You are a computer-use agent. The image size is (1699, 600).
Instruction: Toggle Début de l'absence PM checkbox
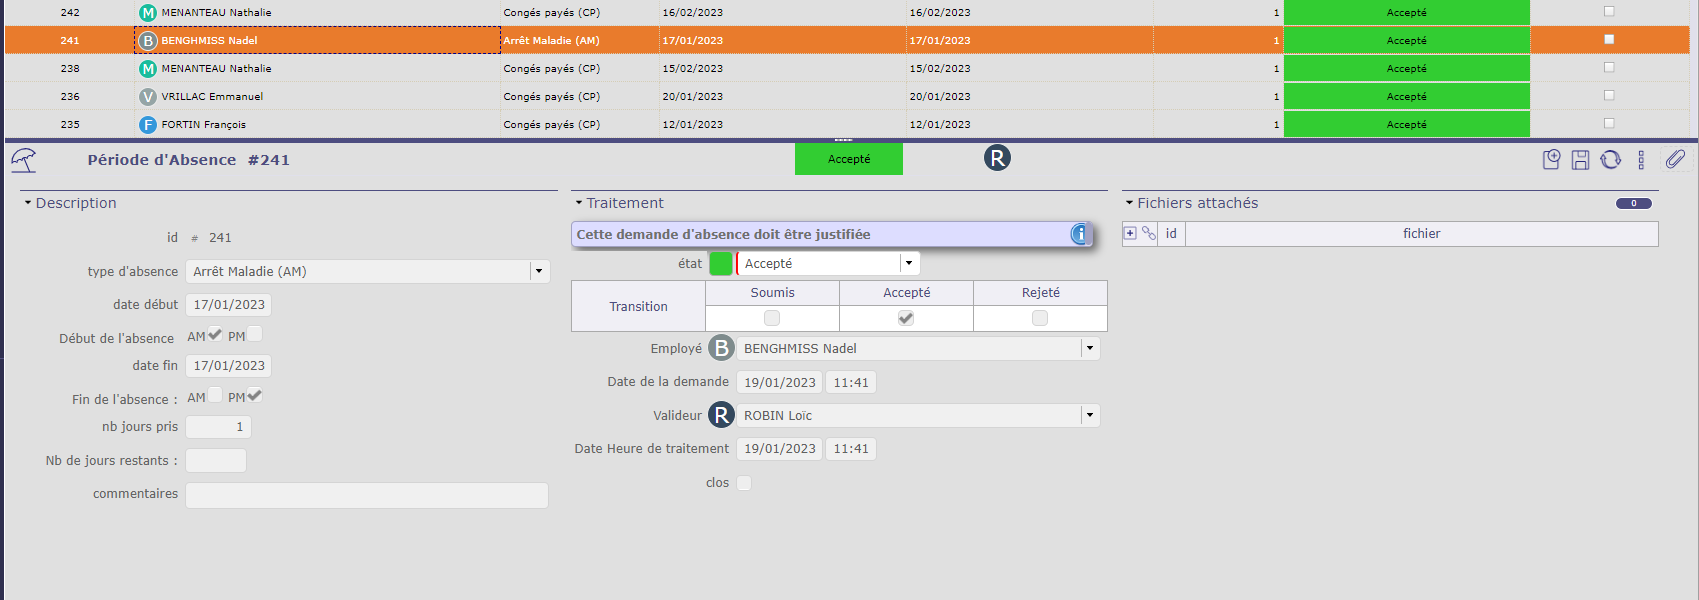254,334
